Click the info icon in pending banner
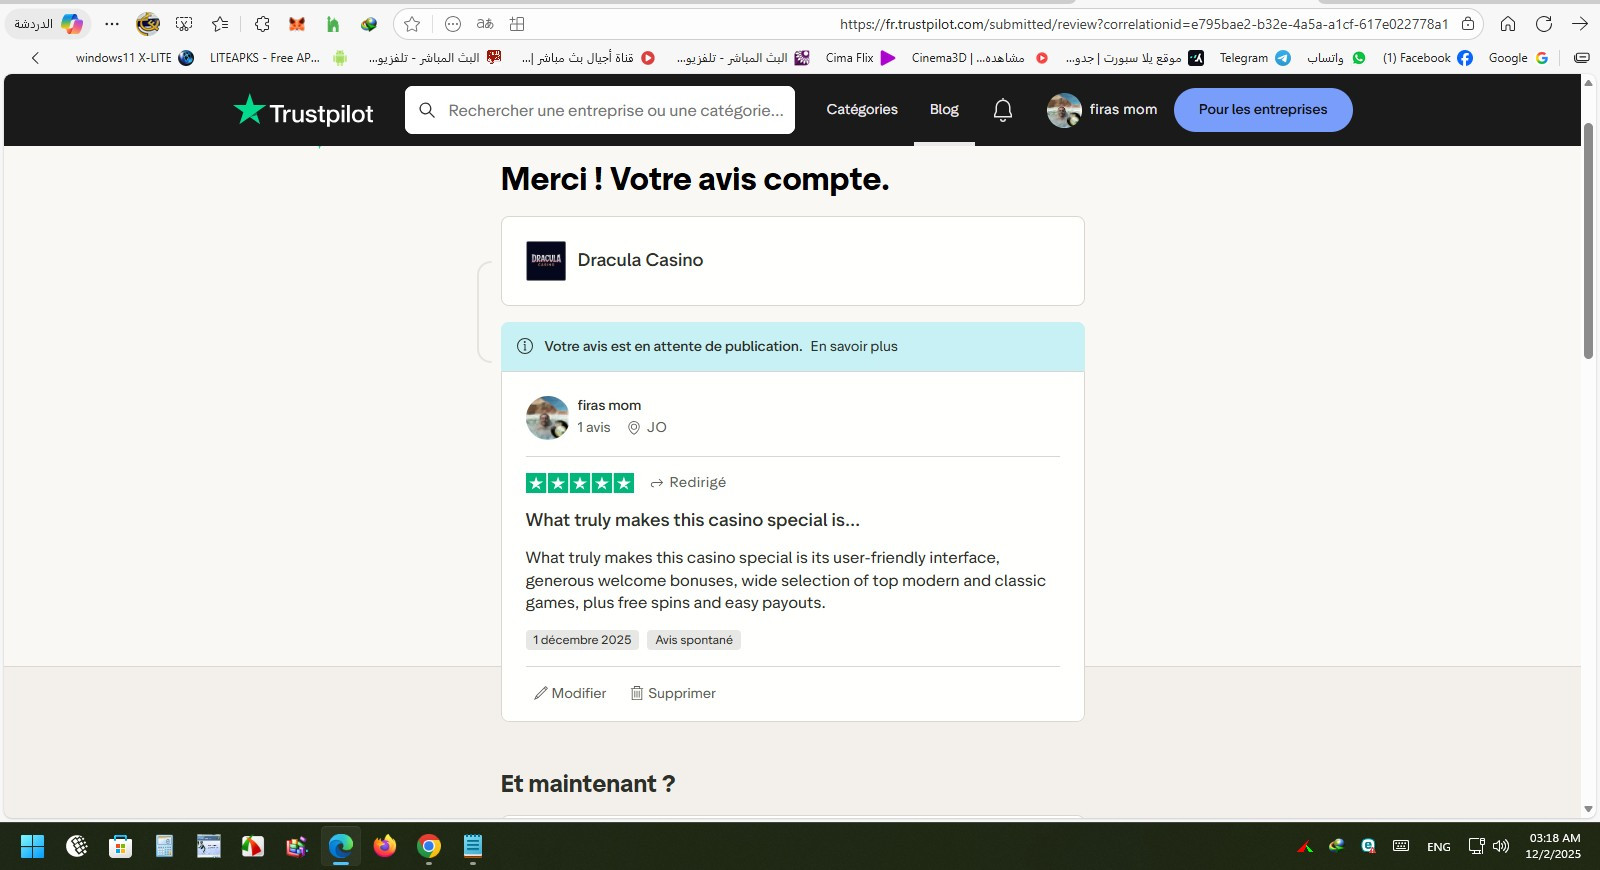The width and height of the screenshot is (1600, 870). [525, 347]
